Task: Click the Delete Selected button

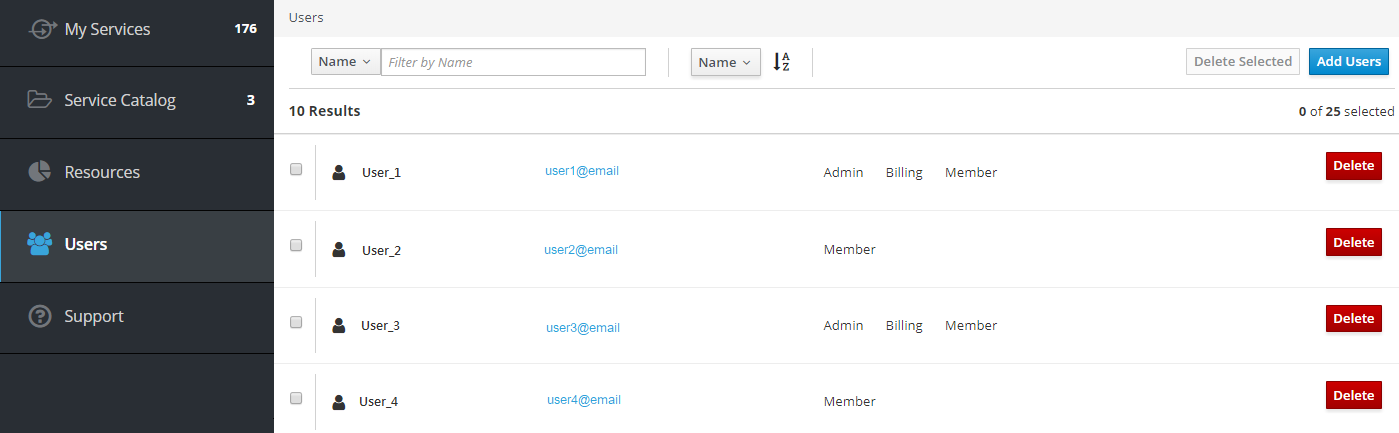Action: (1243, 62)
